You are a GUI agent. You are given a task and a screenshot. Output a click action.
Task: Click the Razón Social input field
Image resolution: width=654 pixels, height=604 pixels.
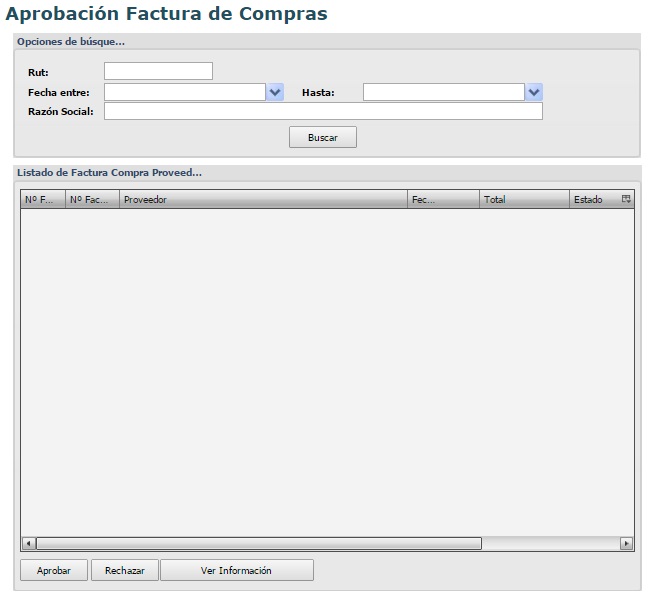click(323, 111)
